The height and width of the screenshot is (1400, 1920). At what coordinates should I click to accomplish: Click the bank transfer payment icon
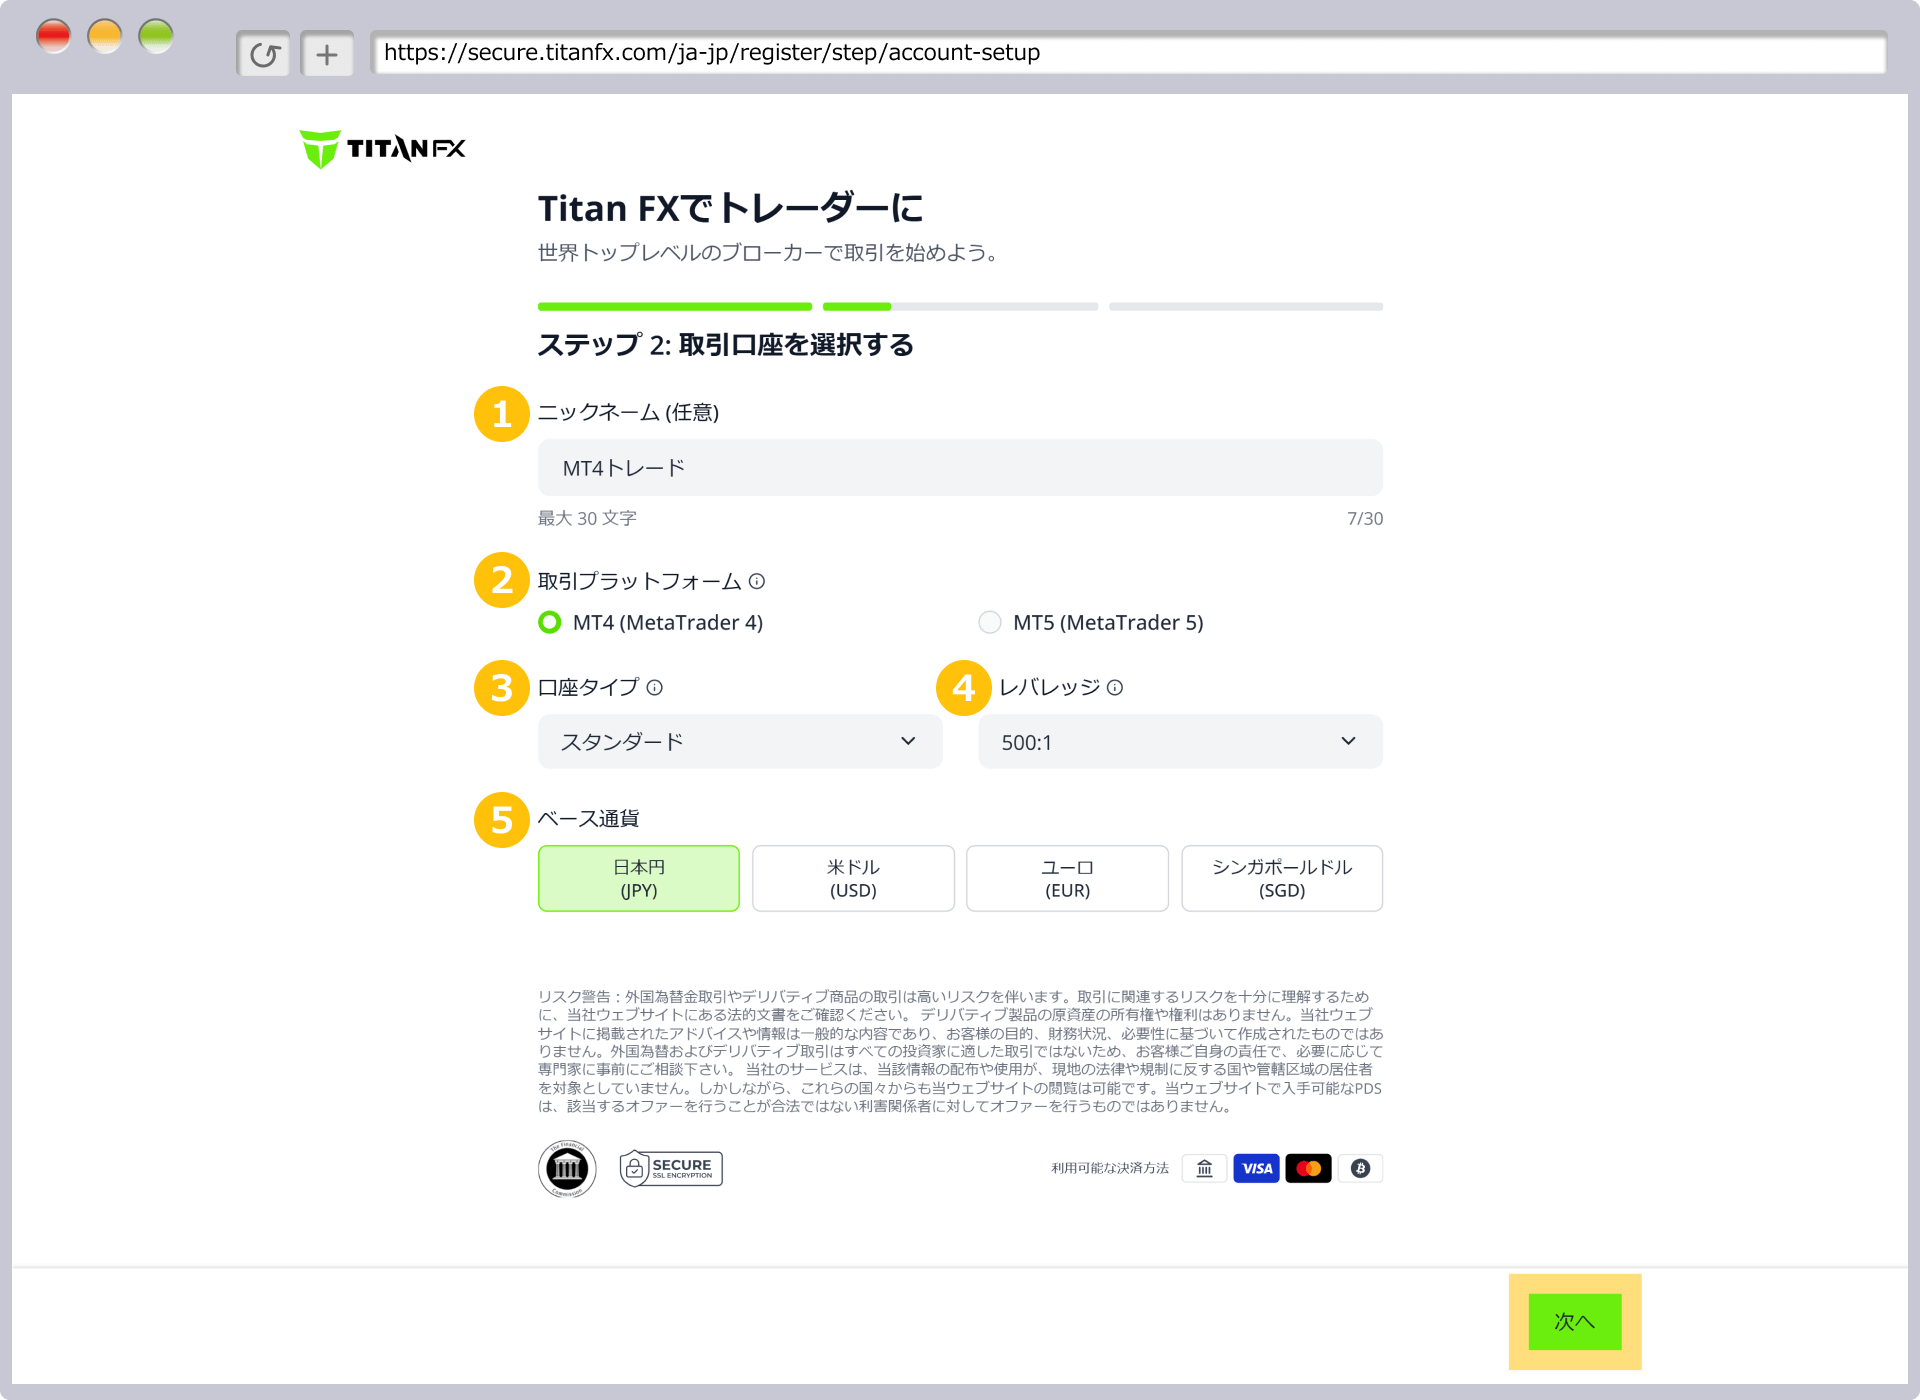tap(1205, 1168)
